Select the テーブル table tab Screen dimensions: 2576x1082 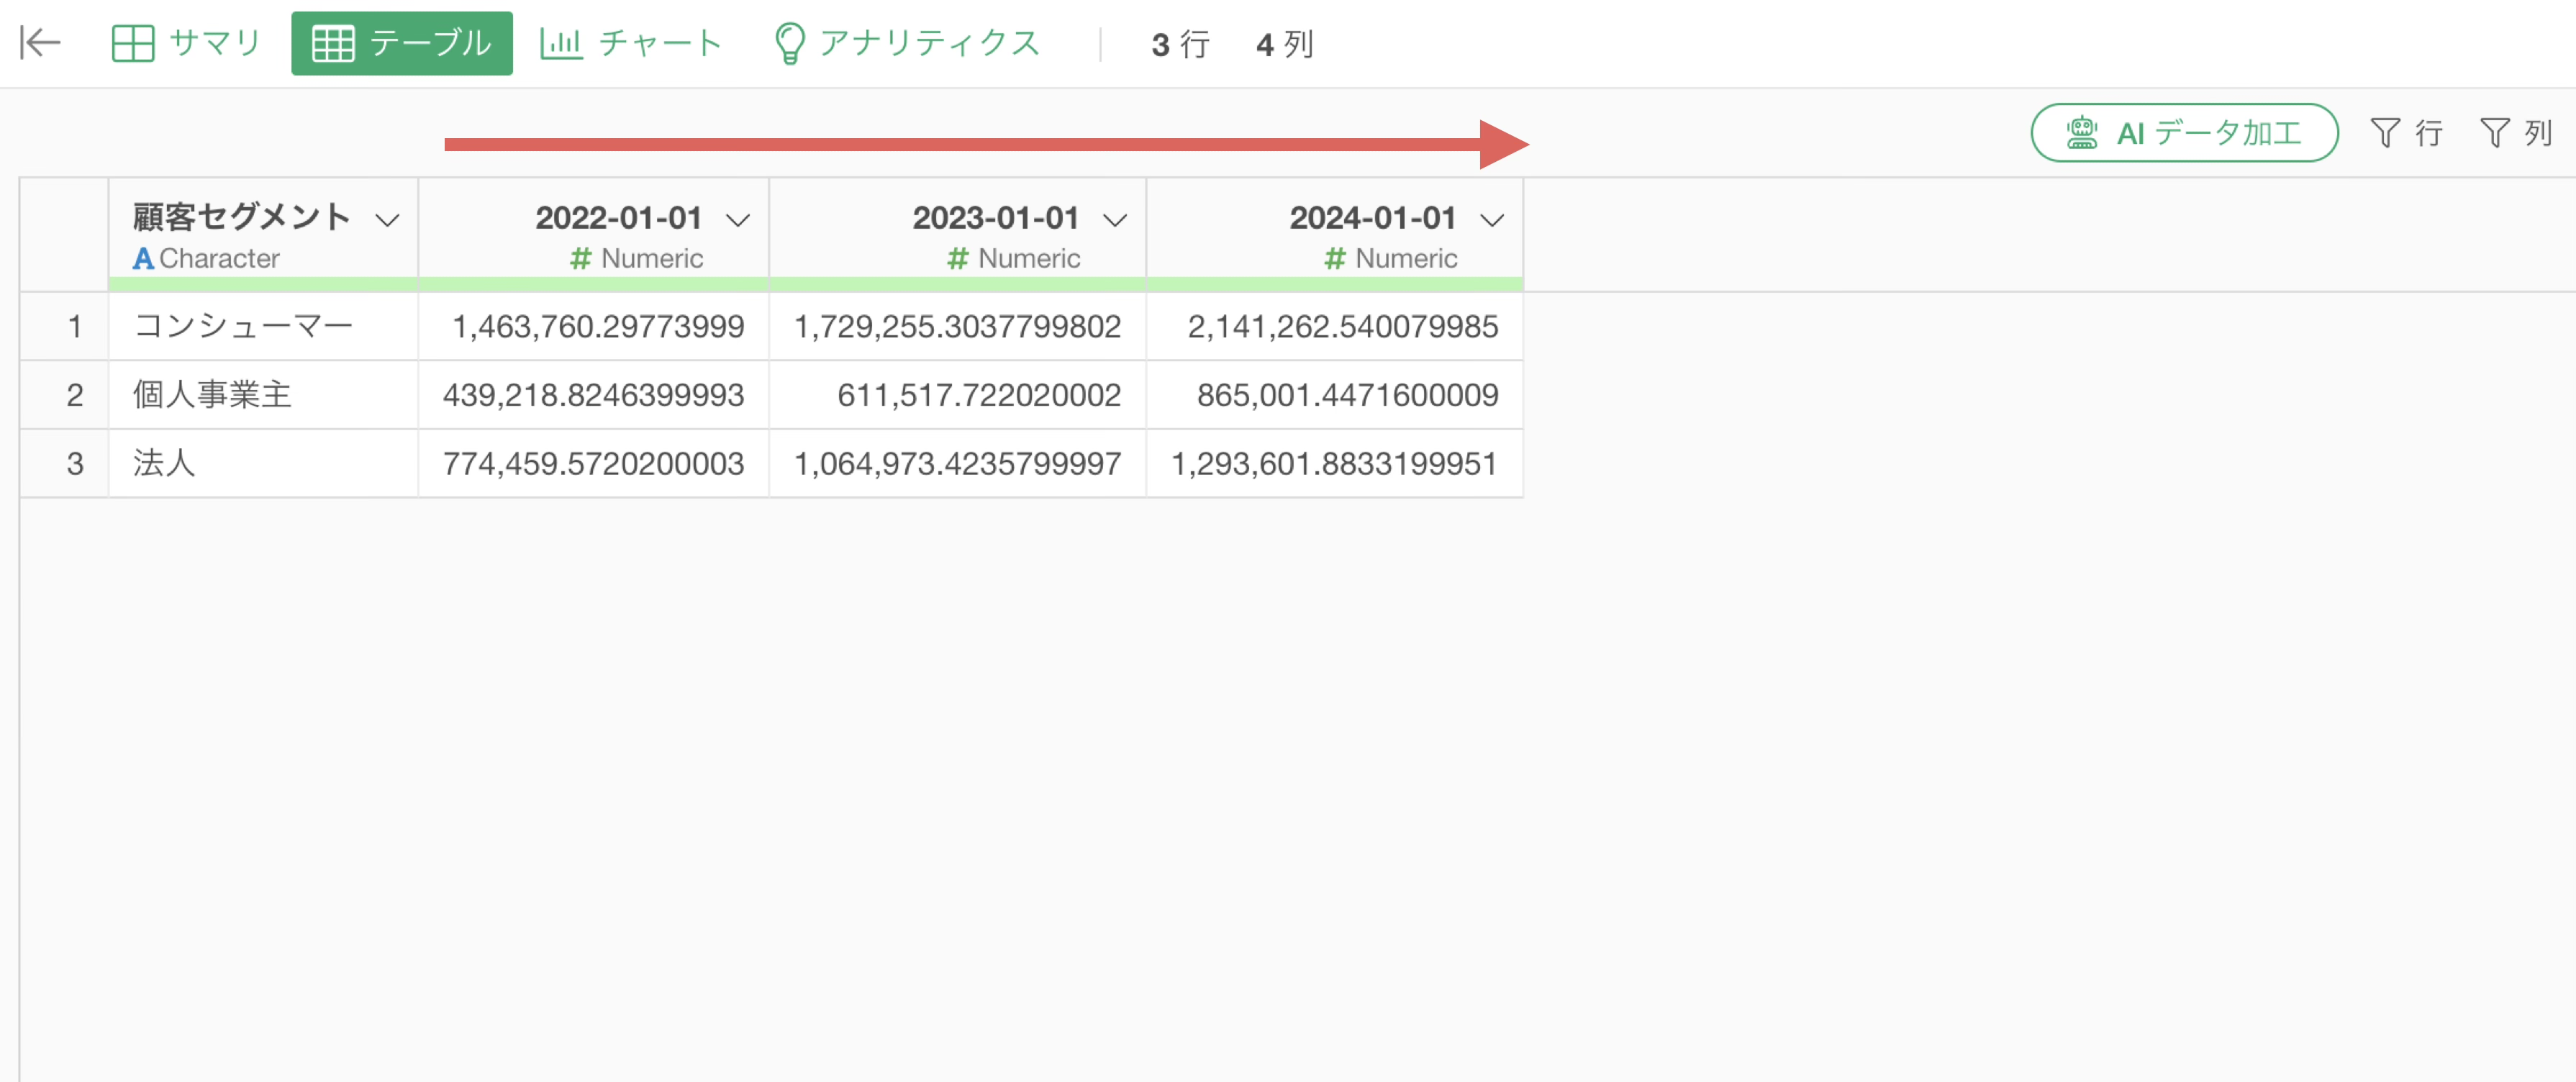coord(402,43)
